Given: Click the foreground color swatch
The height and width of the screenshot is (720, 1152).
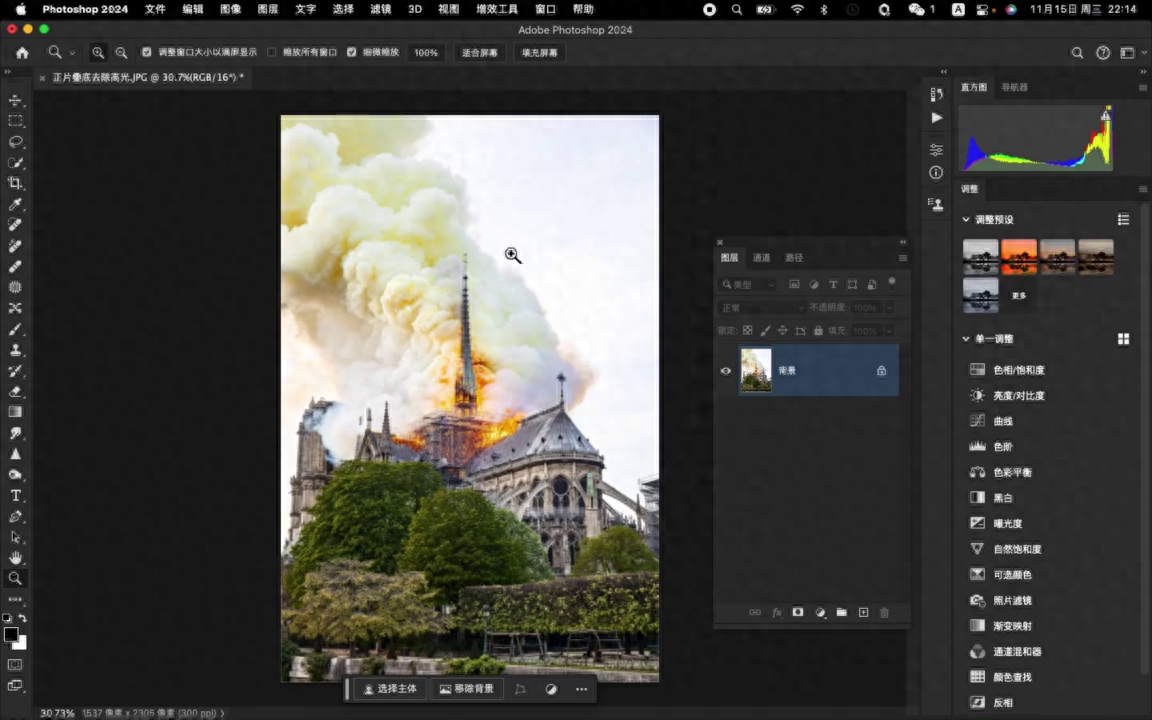Looking at the screenshot, I should click(11, 634).
